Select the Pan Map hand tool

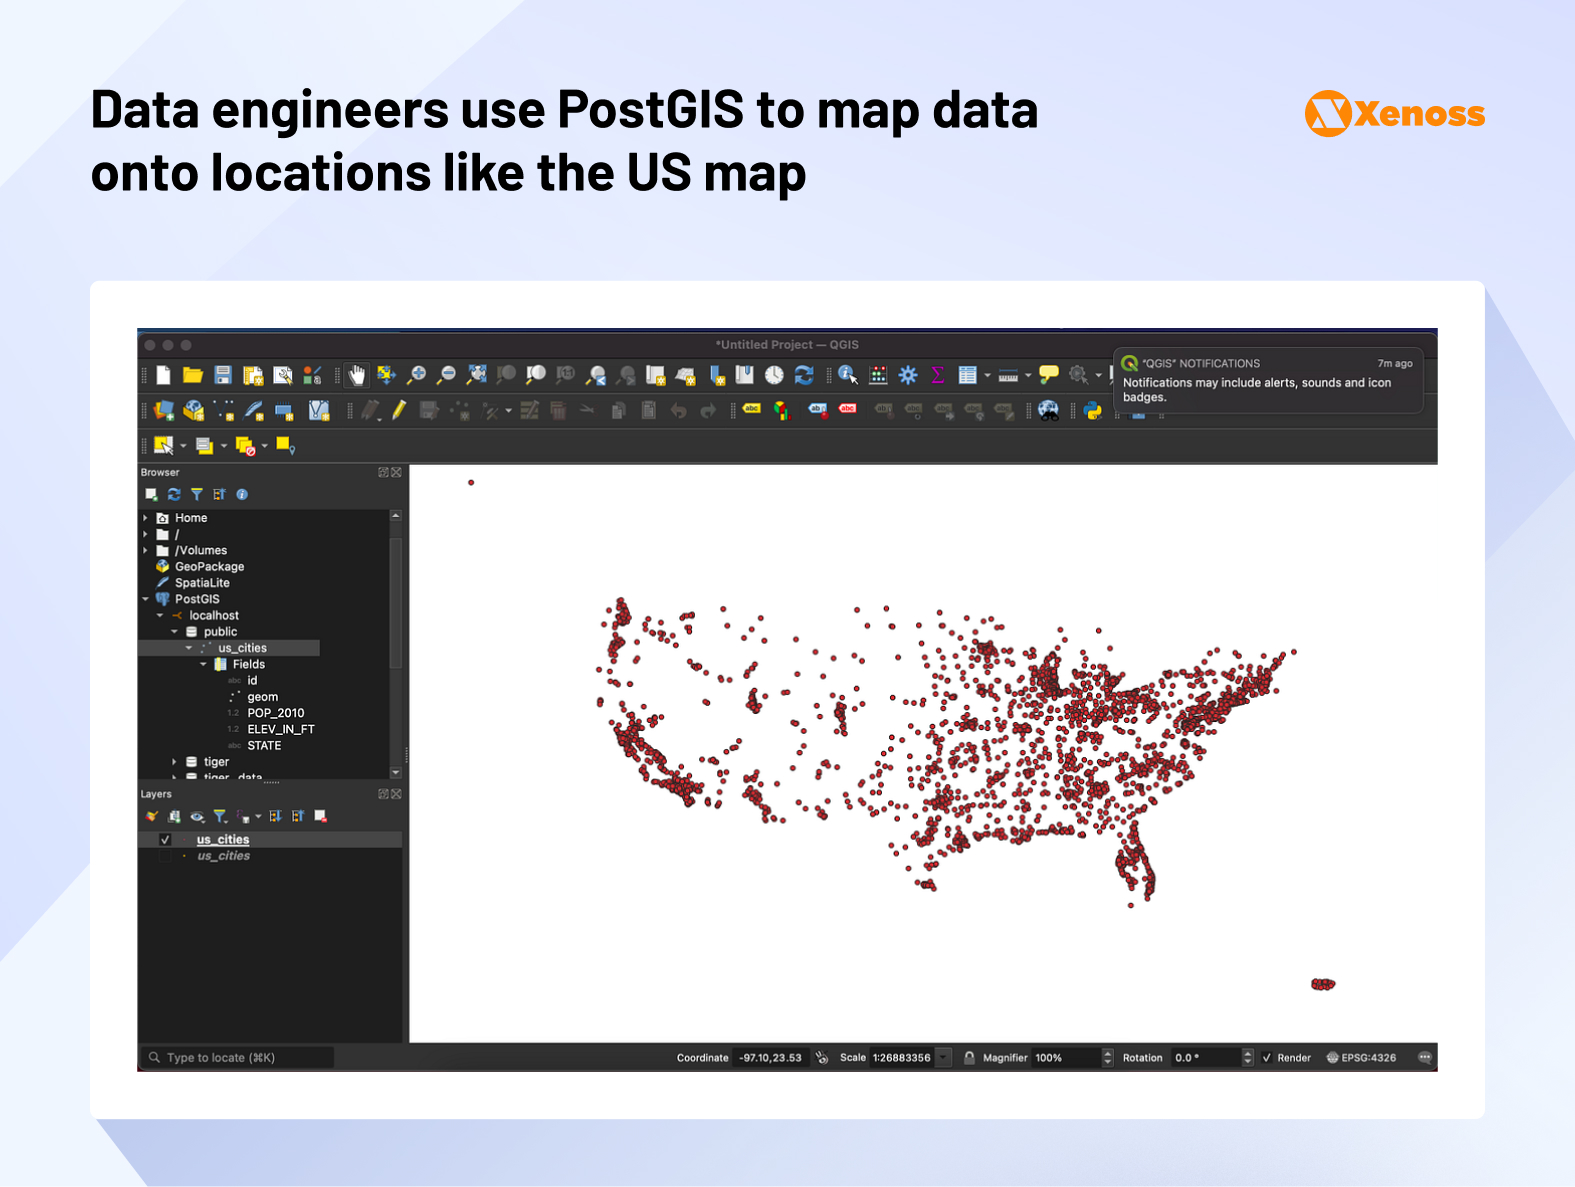coord(357,375)
